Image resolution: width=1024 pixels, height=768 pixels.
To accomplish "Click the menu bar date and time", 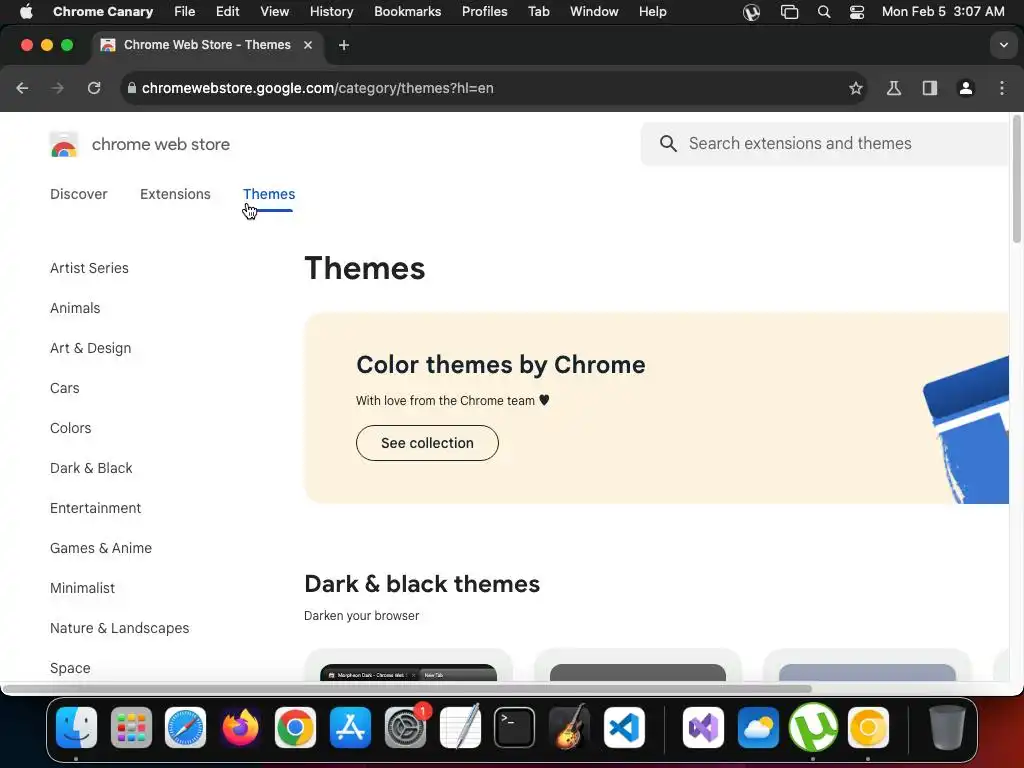I will (x=943, y=11).
